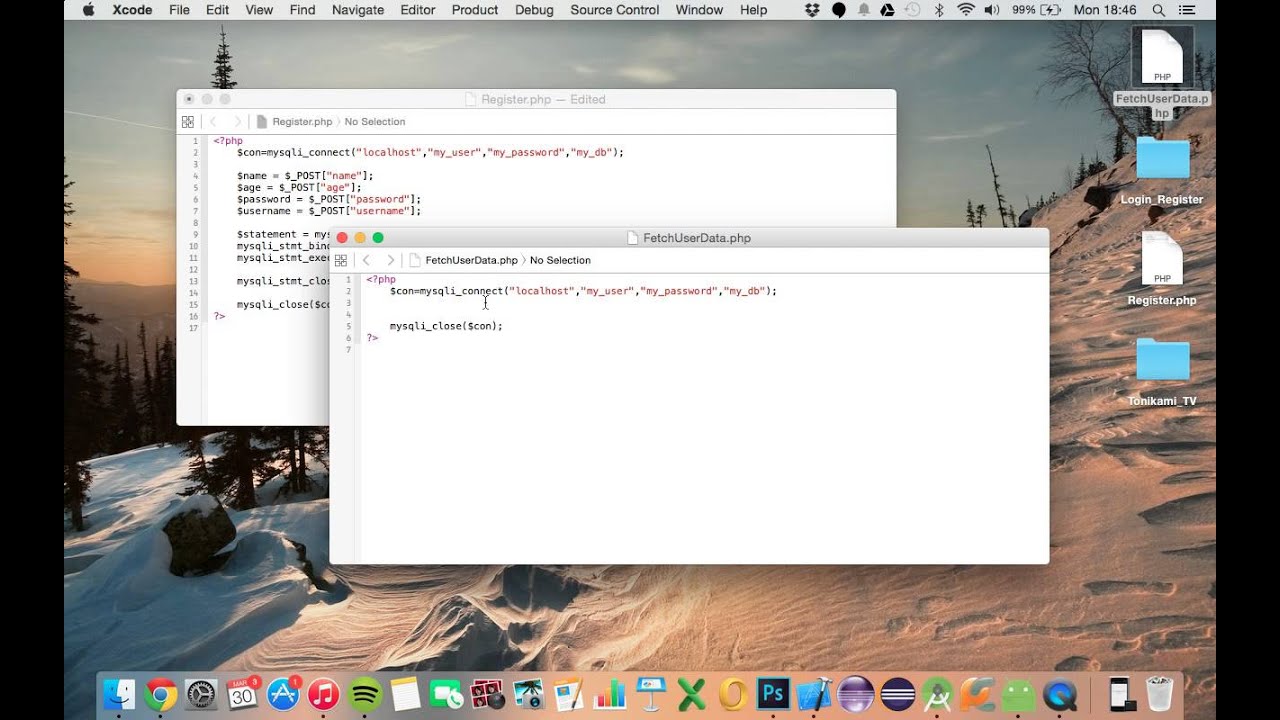This screenshot has width=1280, height=720.
Task: Open Pages from the dock
Action: (568, 693)
